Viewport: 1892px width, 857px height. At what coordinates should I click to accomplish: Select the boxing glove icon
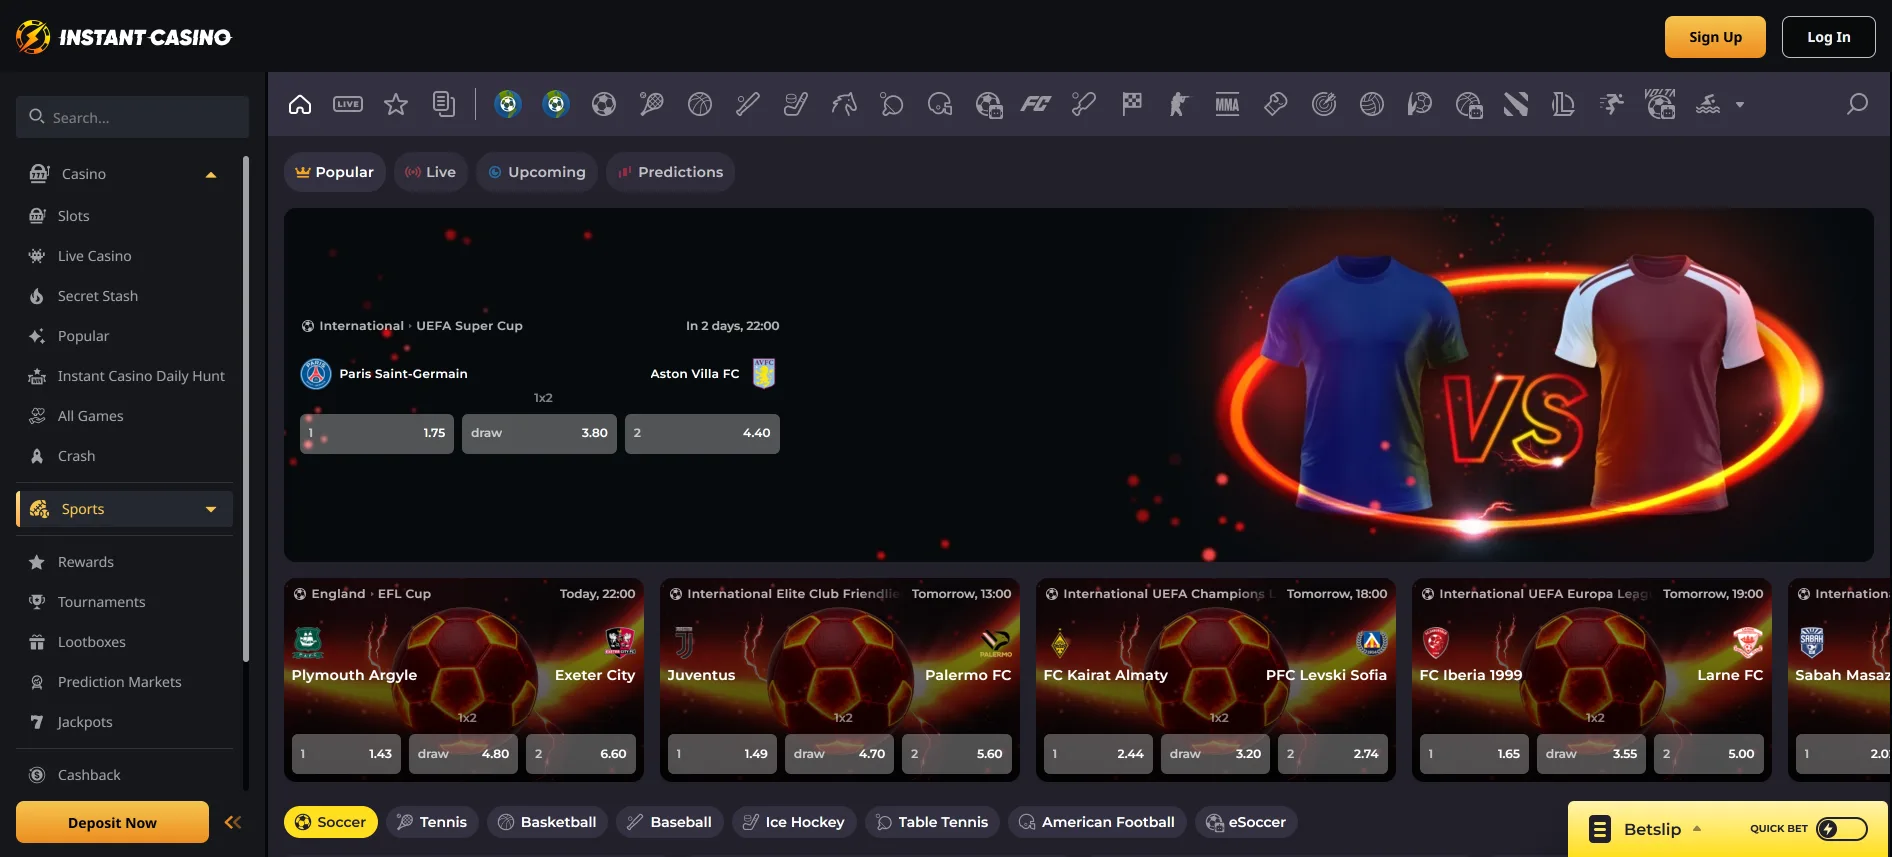click(x=1276, y=104)
